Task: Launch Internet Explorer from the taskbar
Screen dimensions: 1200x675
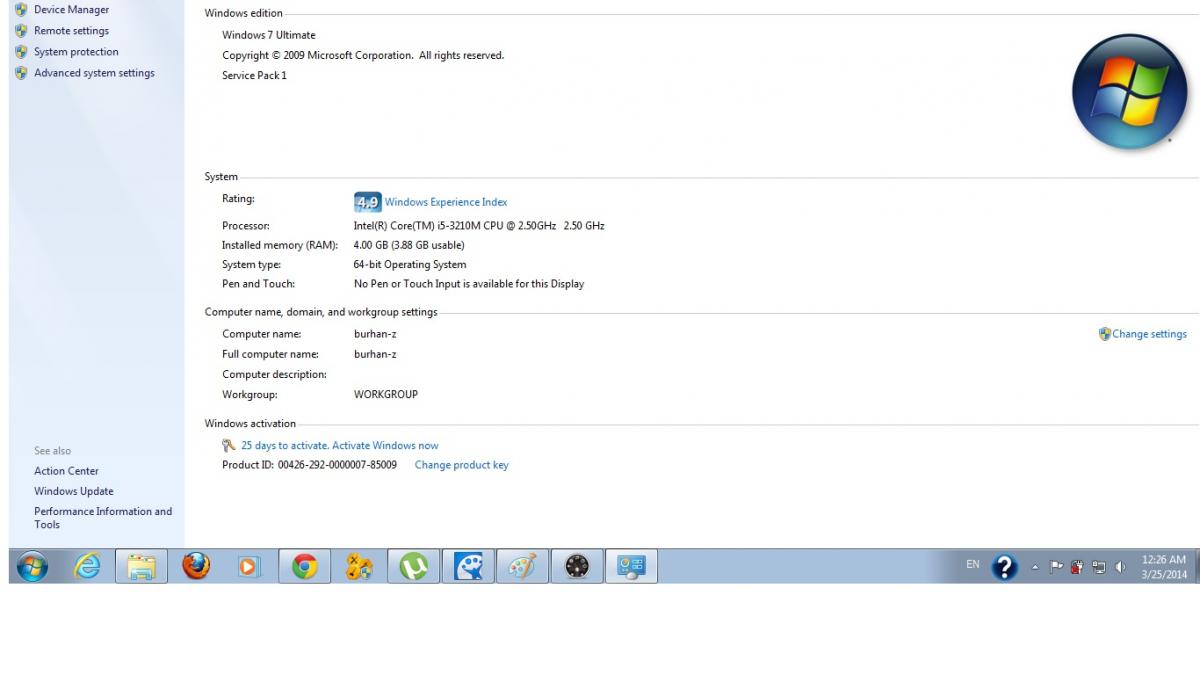Action: point(88,567)
